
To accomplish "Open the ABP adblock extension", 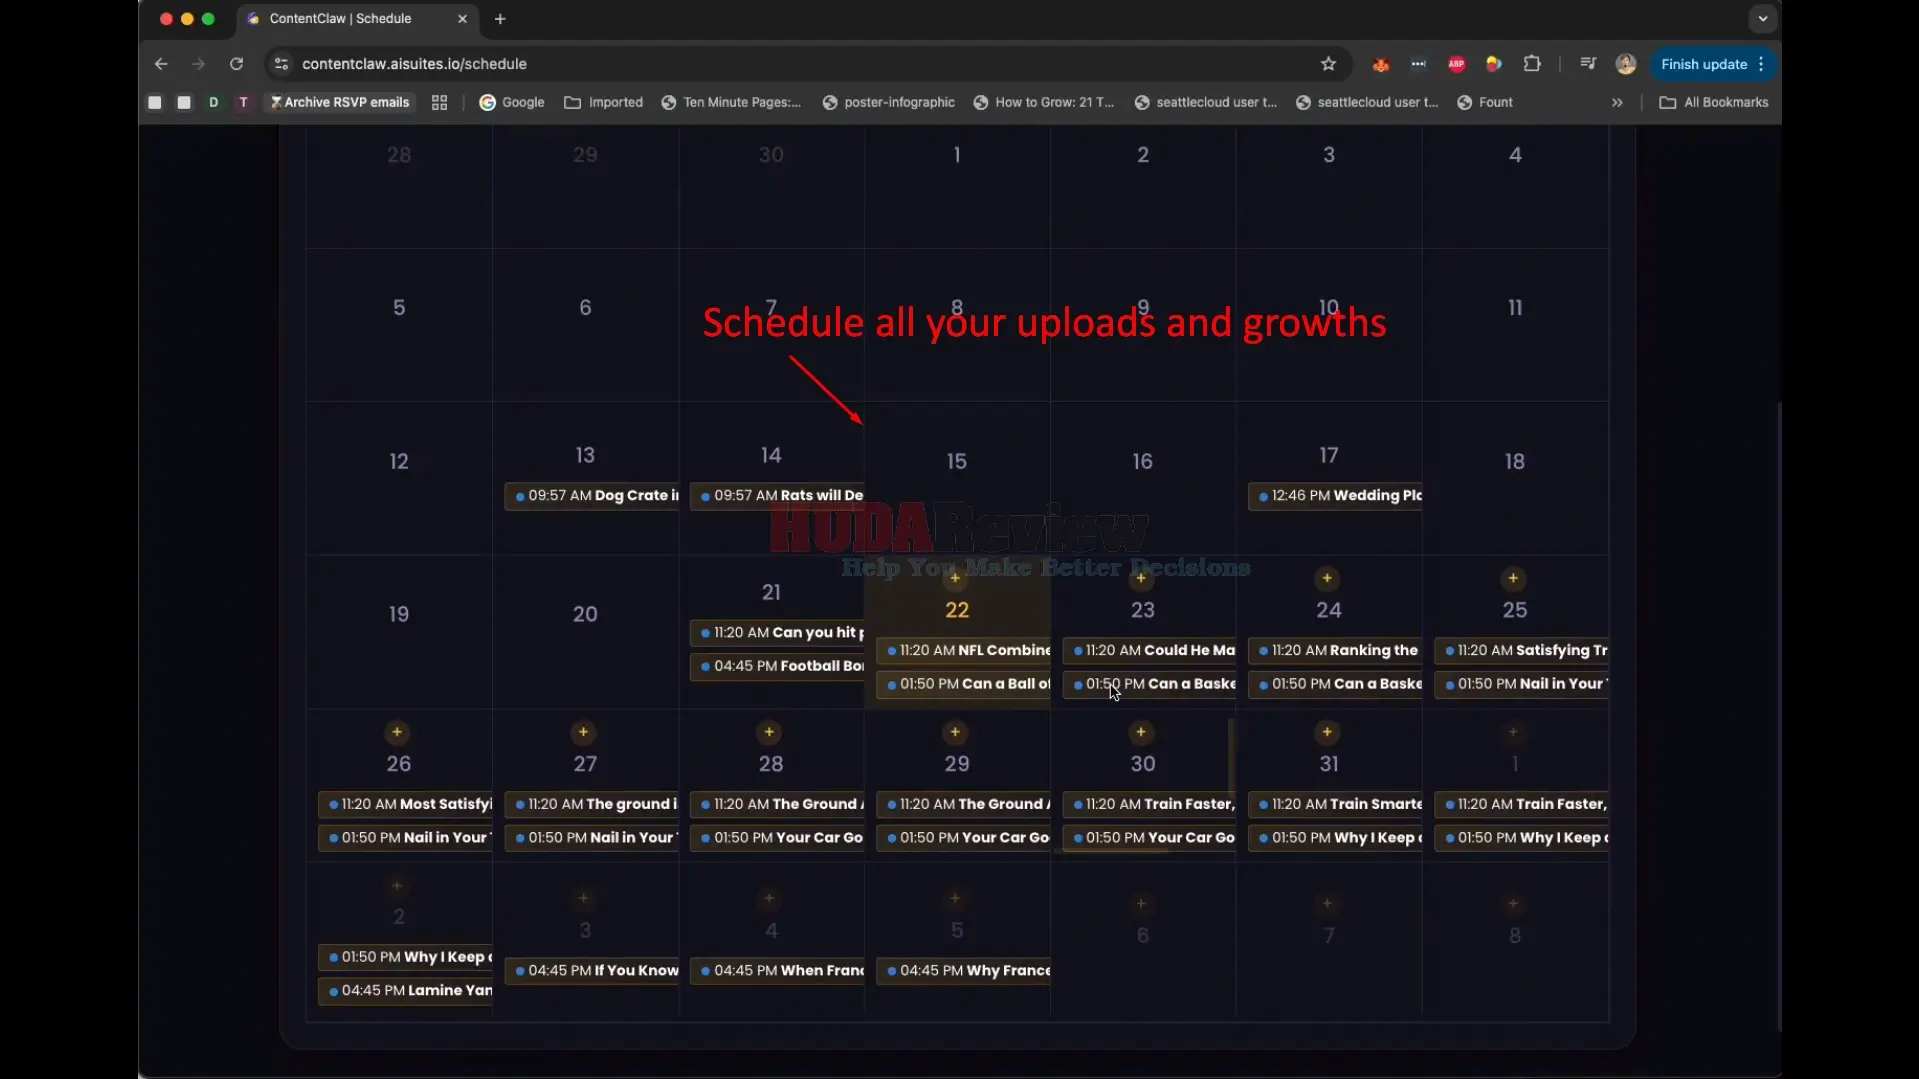I will pyautogui.click(x=1456, y=64).
